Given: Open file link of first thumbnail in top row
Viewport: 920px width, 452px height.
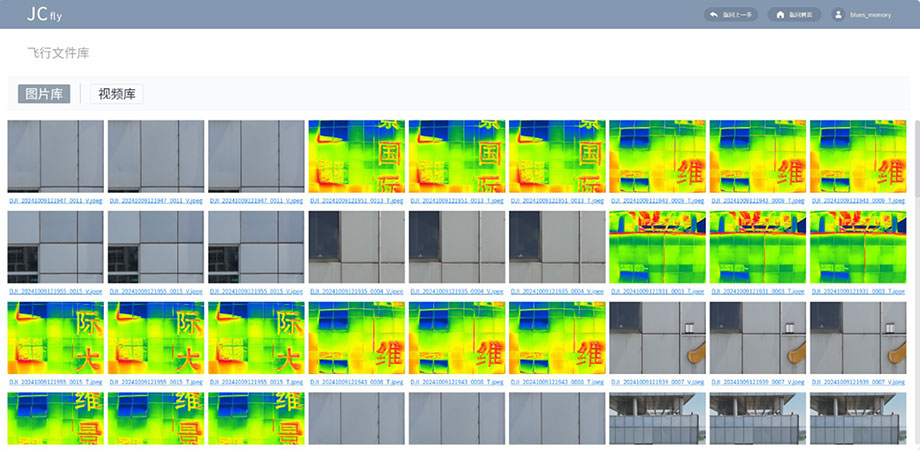Looking at the screenshot, I should click(55, 200).
